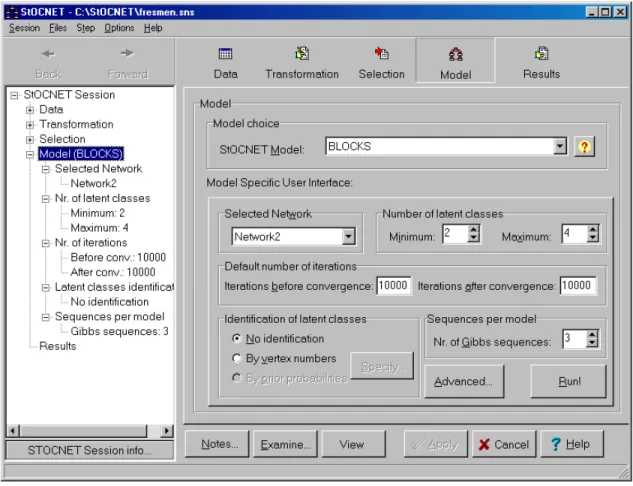Viewport: 633px width, 486px height.
Task: Select the Results tree item
Action: (x=57, y=346)
